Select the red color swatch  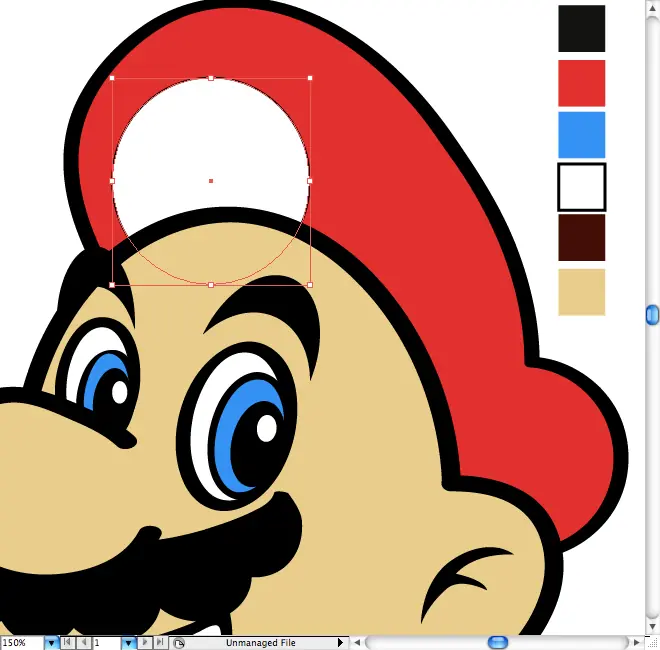(x=581, y=83)
